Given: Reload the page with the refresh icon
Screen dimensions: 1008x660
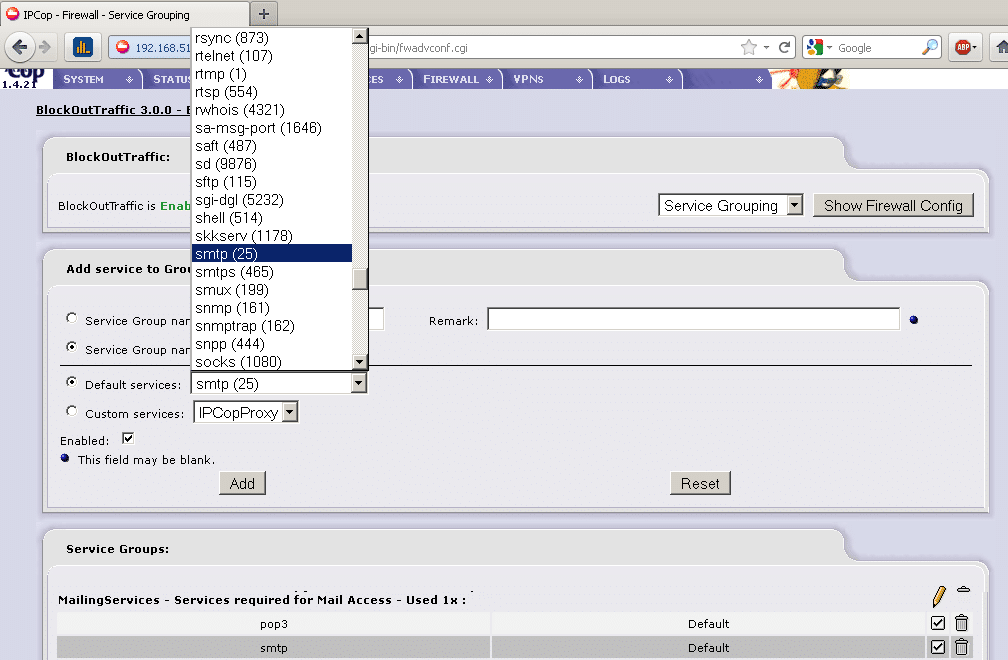Looking at the screenshot, I should (785, 47).
